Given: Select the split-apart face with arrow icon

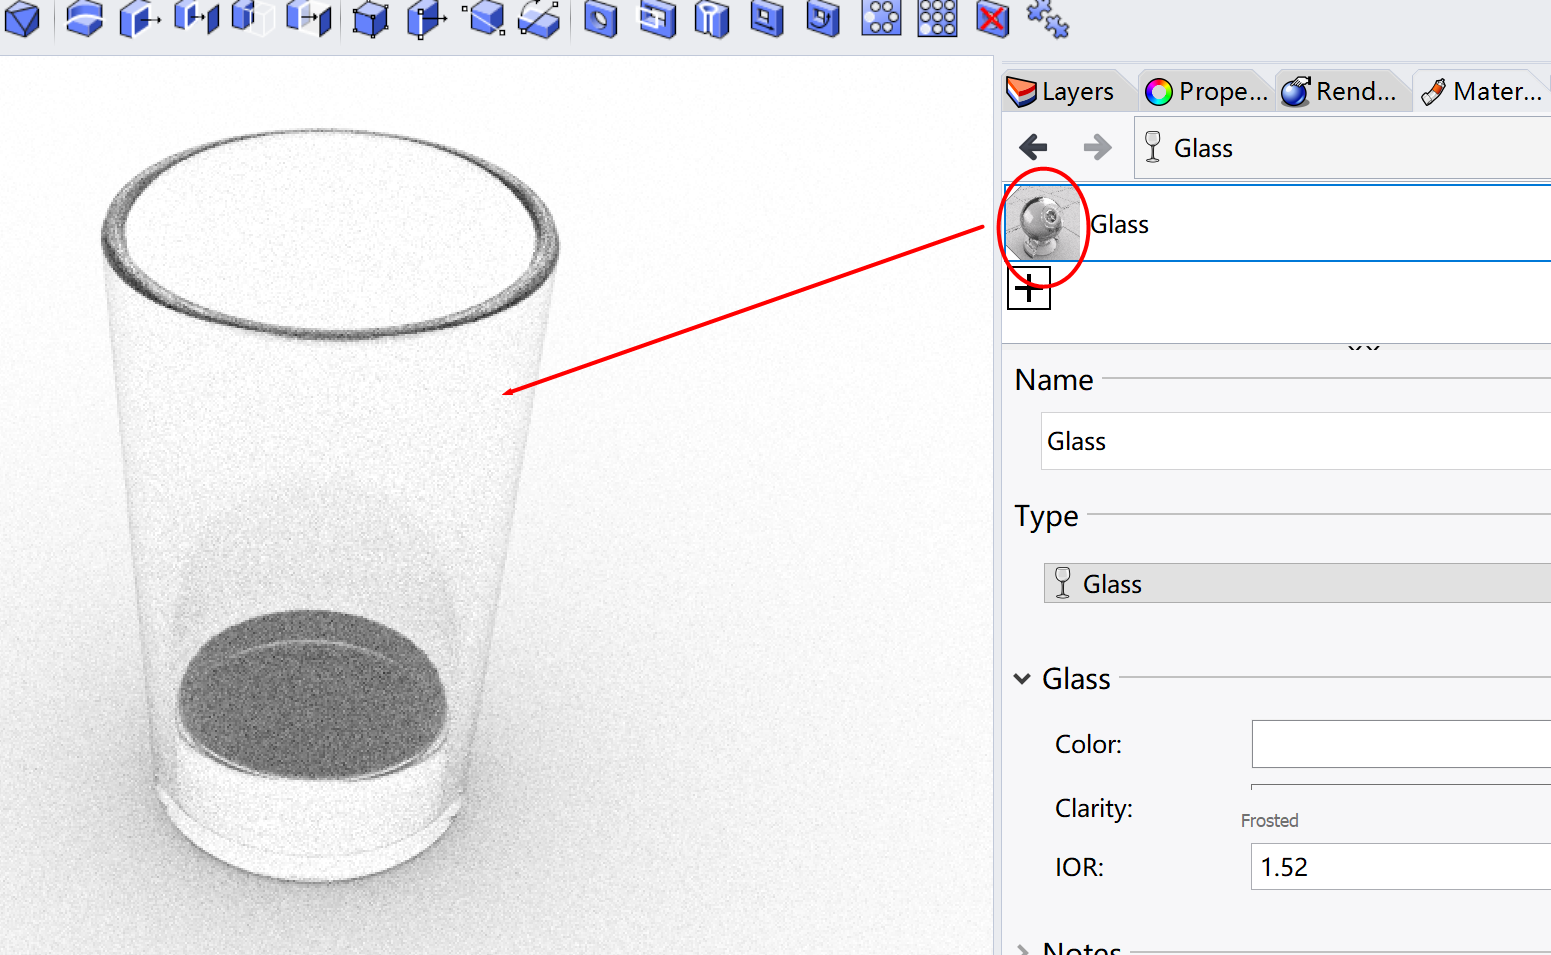Looking at the screenshot, I should pyautogui.click(x=196, y=19).
